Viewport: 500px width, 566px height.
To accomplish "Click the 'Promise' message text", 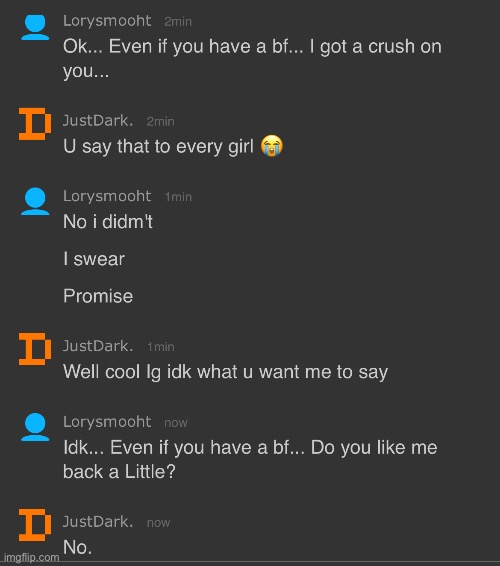I will click(98, 296).
